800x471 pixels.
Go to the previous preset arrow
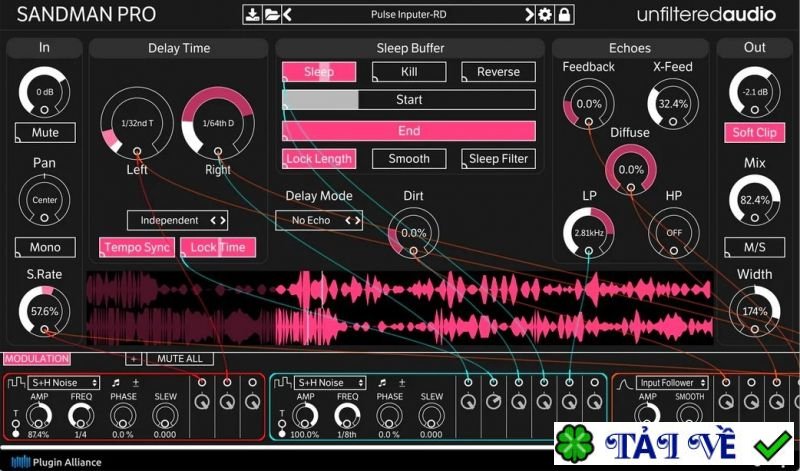[x=288, y=14]
